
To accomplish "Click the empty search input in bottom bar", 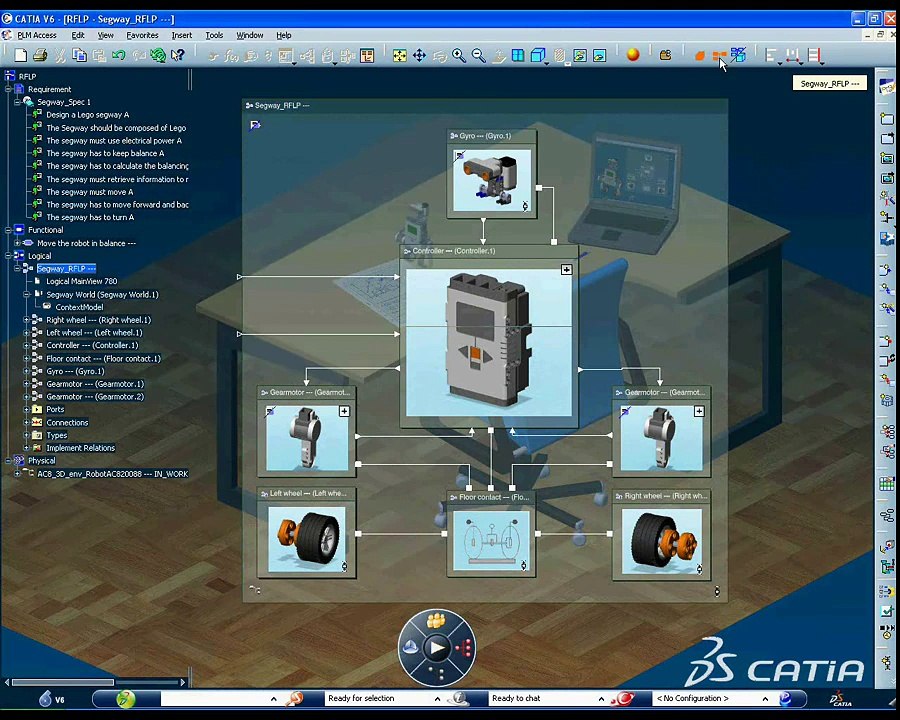I will [x=215, y=699].
